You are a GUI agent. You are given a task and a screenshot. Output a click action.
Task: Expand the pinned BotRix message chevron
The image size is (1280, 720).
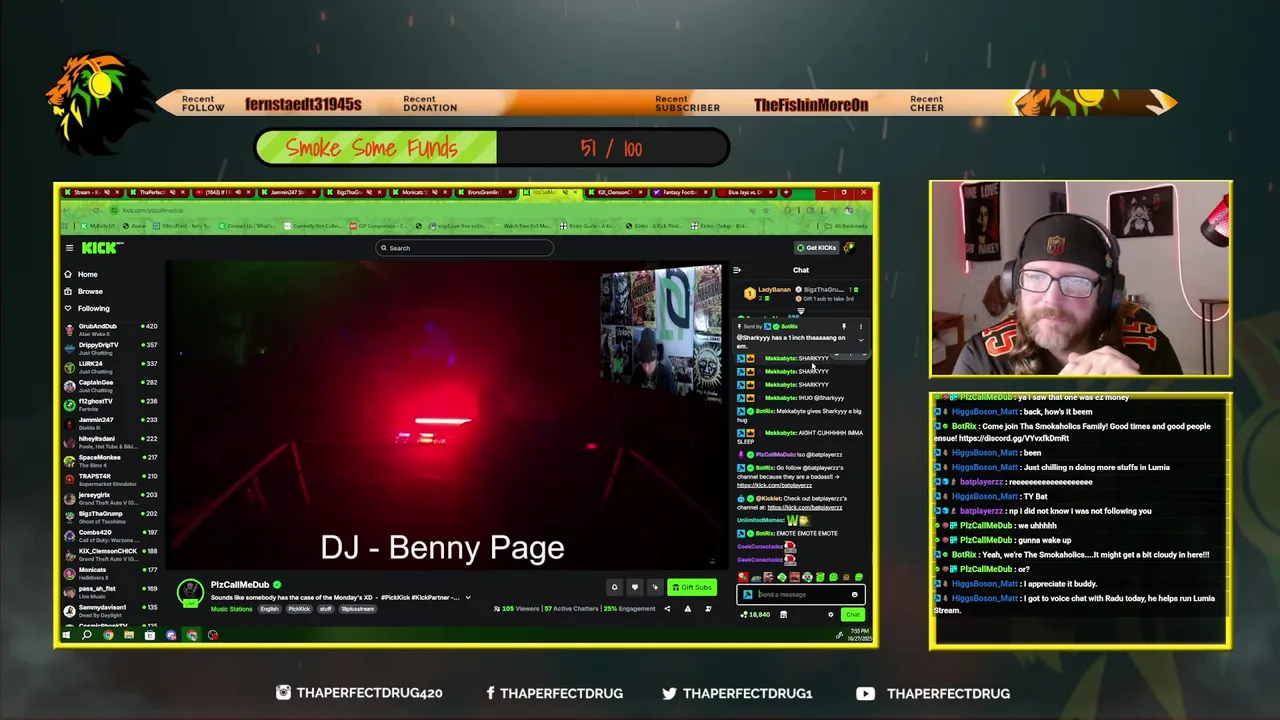[861, 340]
